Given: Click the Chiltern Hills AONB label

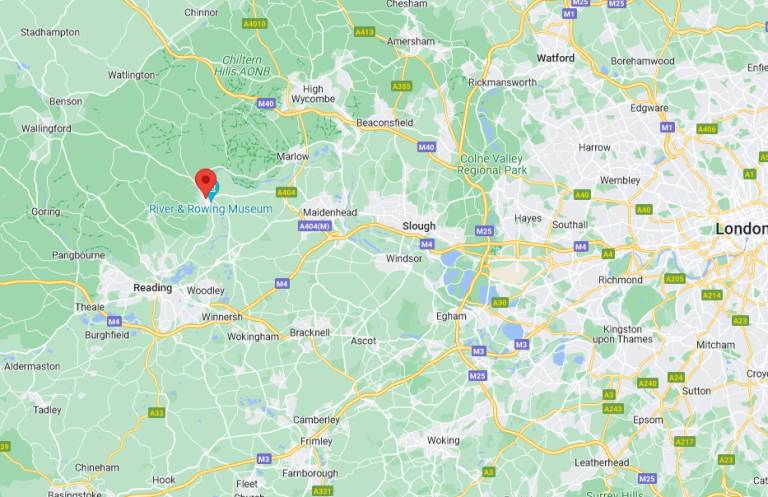Looking at the screenshot, I should tap(242, 66).
